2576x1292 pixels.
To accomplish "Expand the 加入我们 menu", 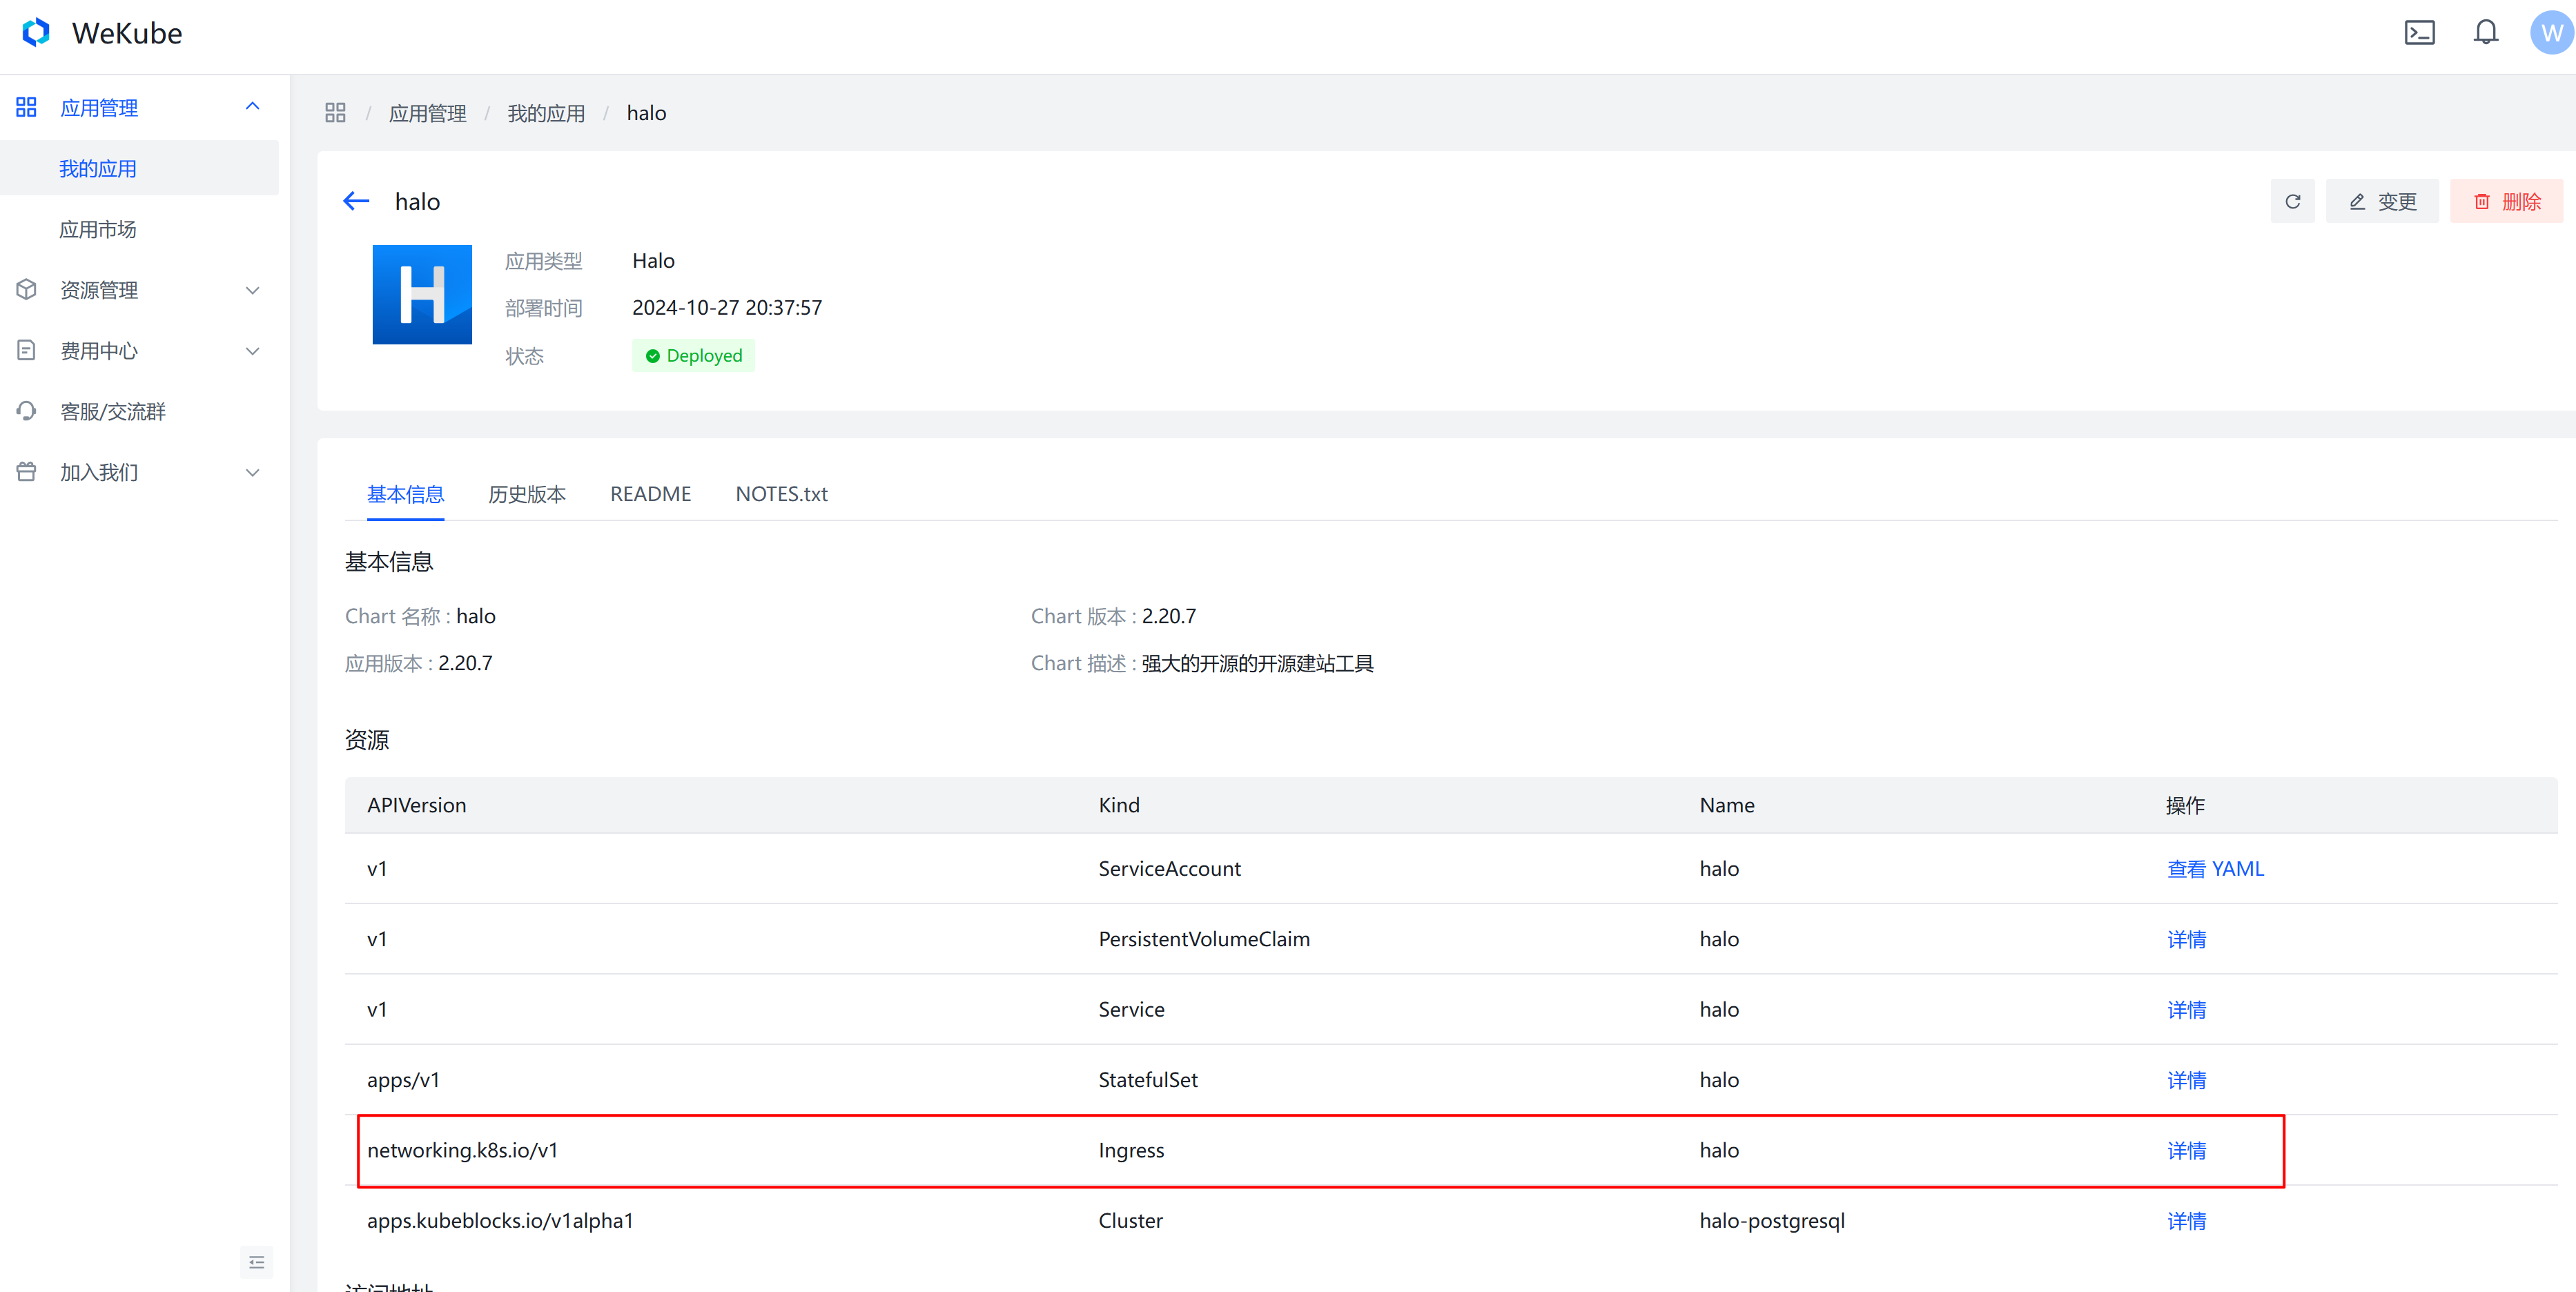I will click(253, 472).
